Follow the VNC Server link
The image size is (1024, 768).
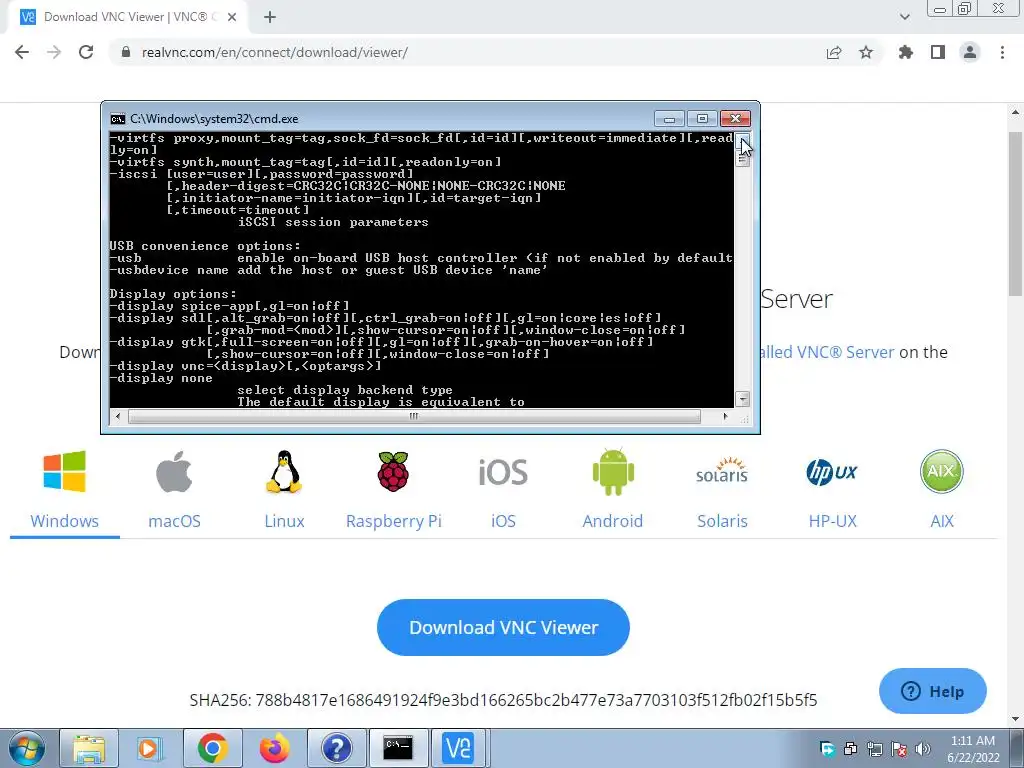(827, 352)
